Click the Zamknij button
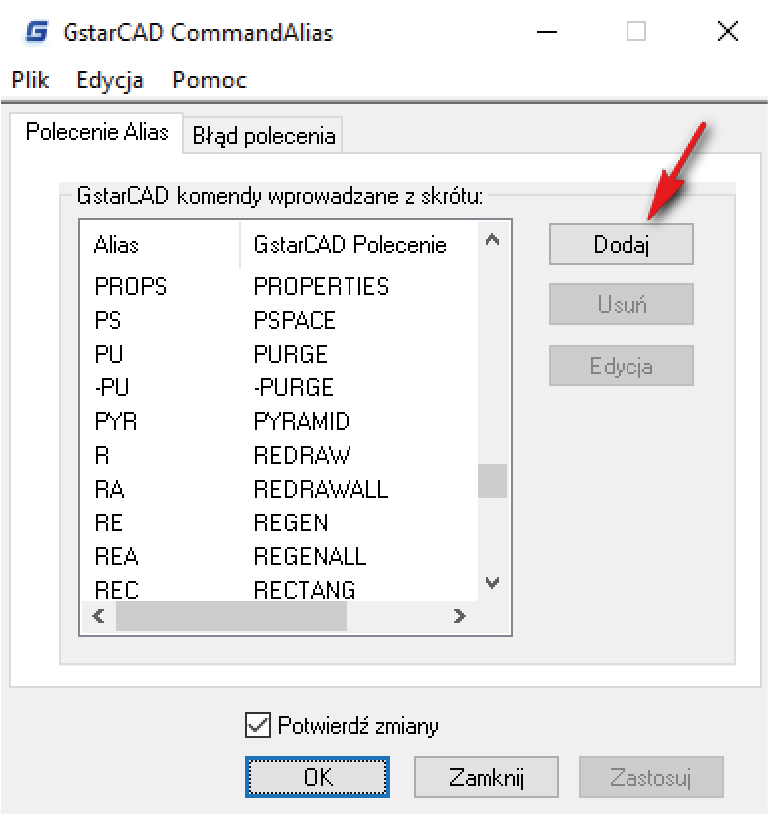The image size is (768, 814). click(x=485, y=777)
